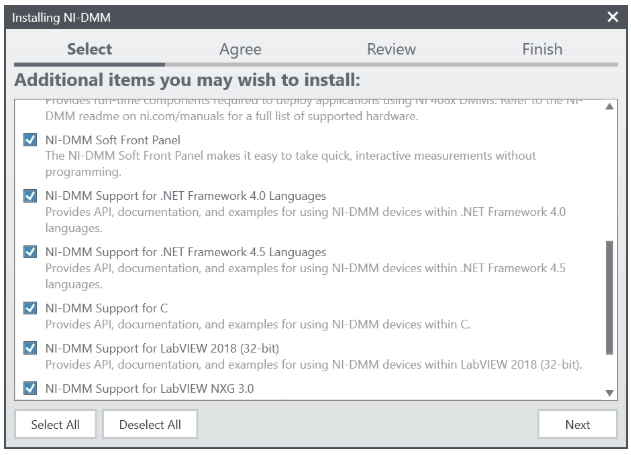Click the vertical scrollbar thumb
The image size is (631, 455).
[609, 290]
